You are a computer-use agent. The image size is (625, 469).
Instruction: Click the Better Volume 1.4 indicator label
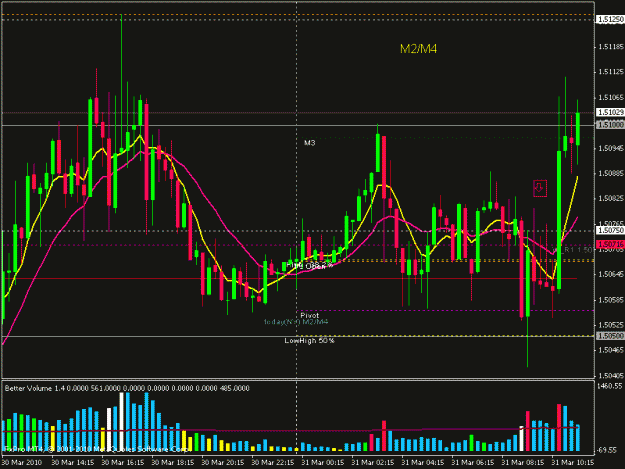[x=127, y=388]
